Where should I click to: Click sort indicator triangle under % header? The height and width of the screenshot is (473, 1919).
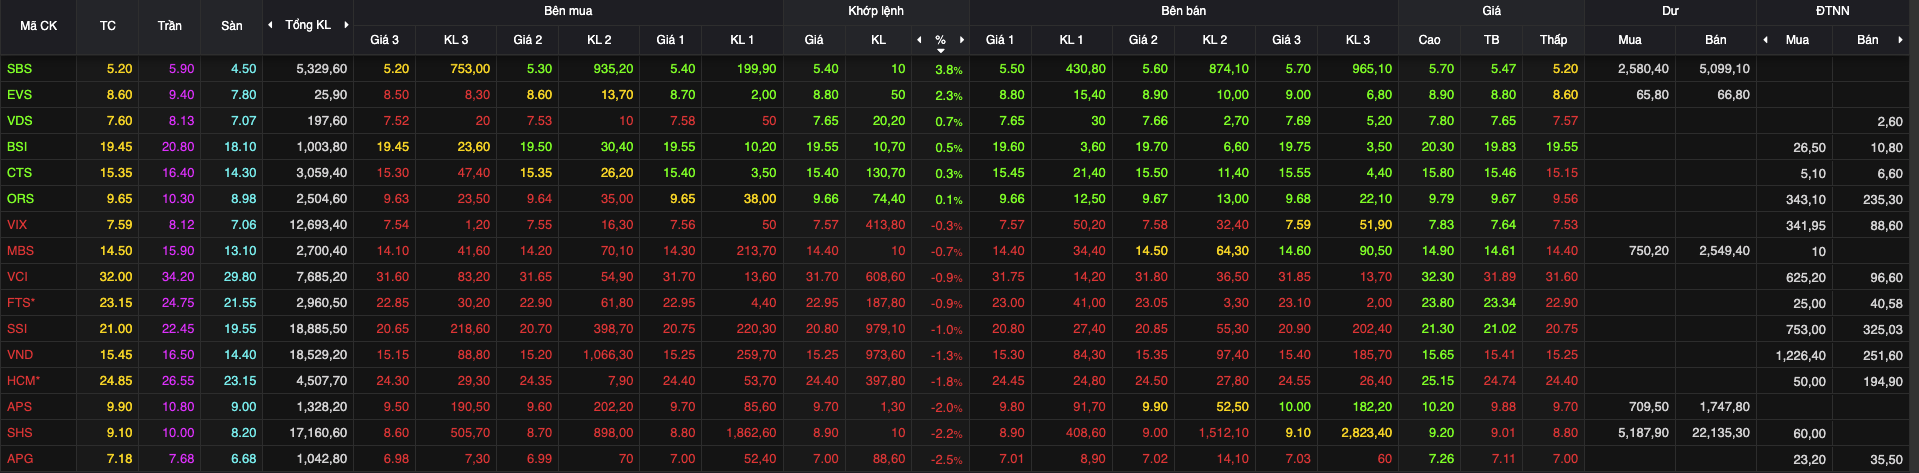(941, 50)
